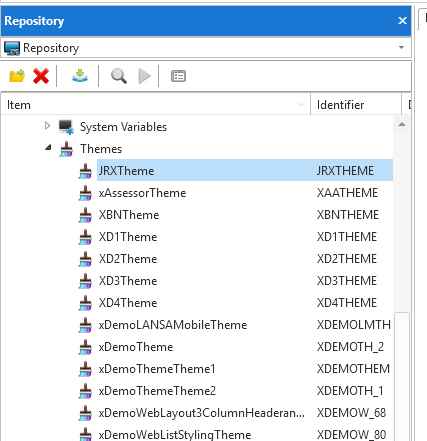The height and width of the screenshot is (441, 427).
Task: Click the red X delete icon
Action: [41, 76]
